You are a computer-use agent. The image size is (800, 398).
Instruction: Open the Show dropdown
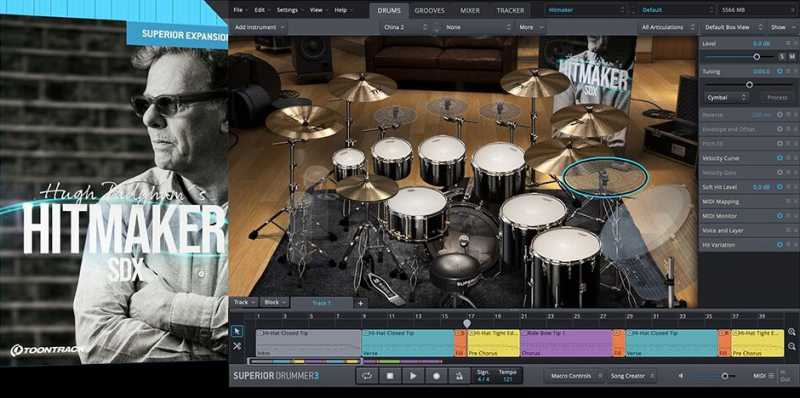(782, 27)
